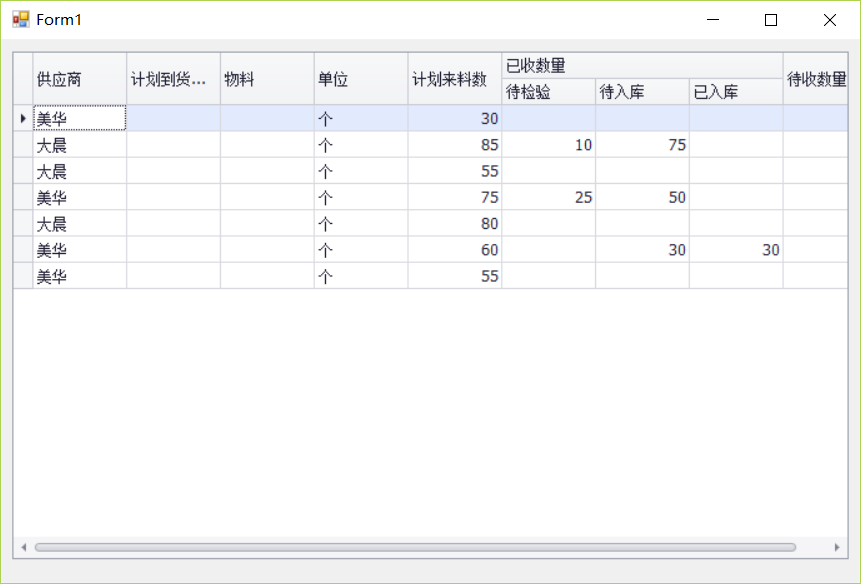Click the 55 value in the 大晨 row
Viewport: 861px width, 584px height.
click(x=455, y=171)
